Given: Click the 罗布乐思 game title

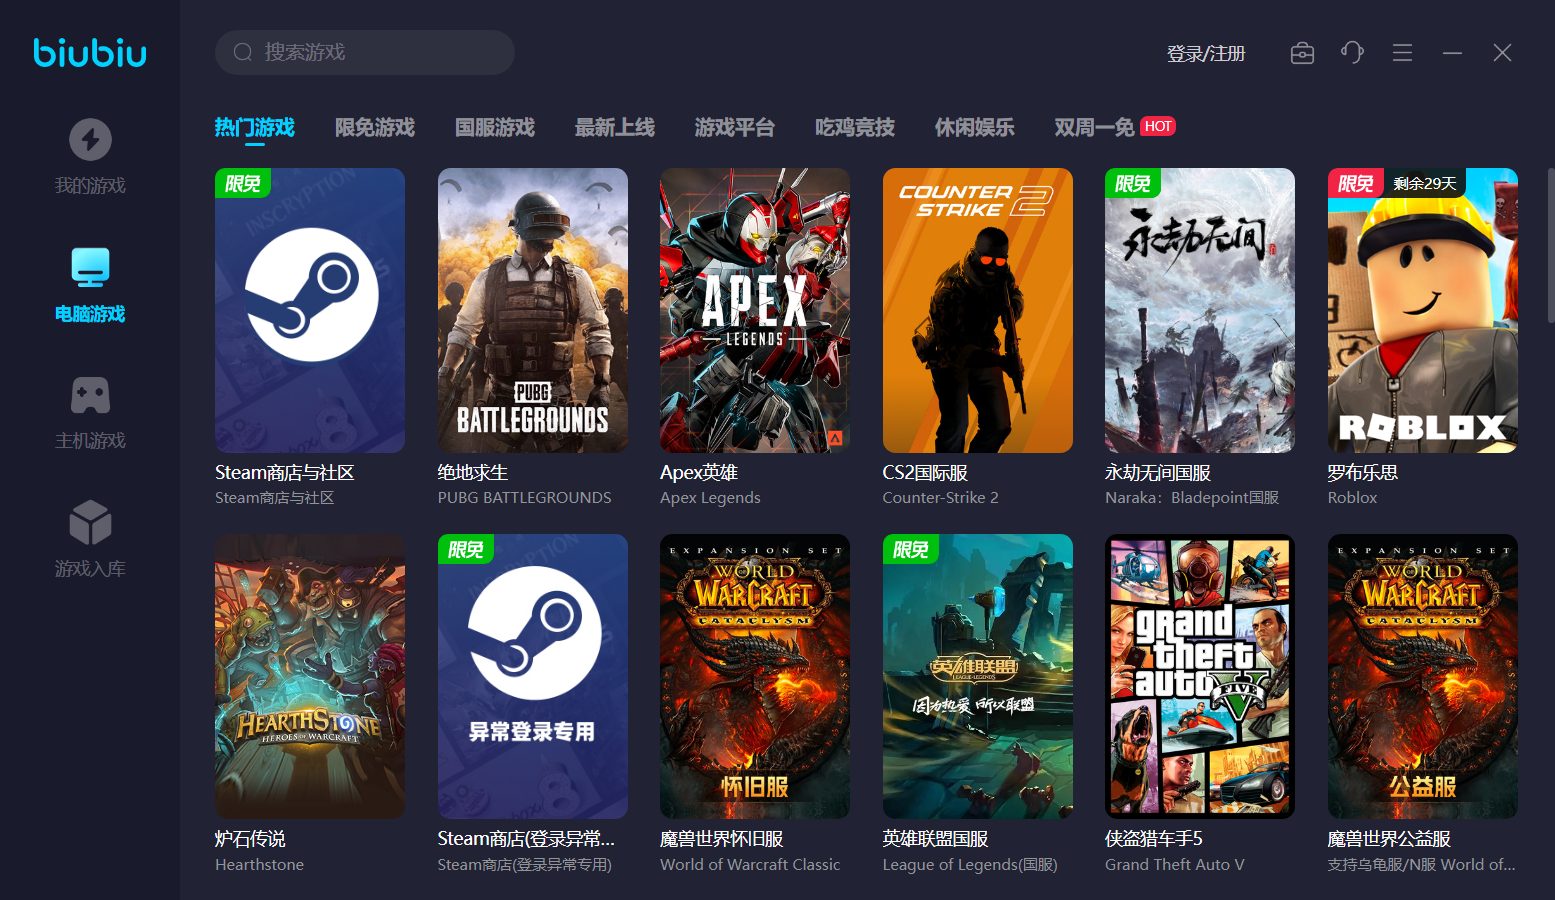Looking at the screenshot, I should 1363,472.
